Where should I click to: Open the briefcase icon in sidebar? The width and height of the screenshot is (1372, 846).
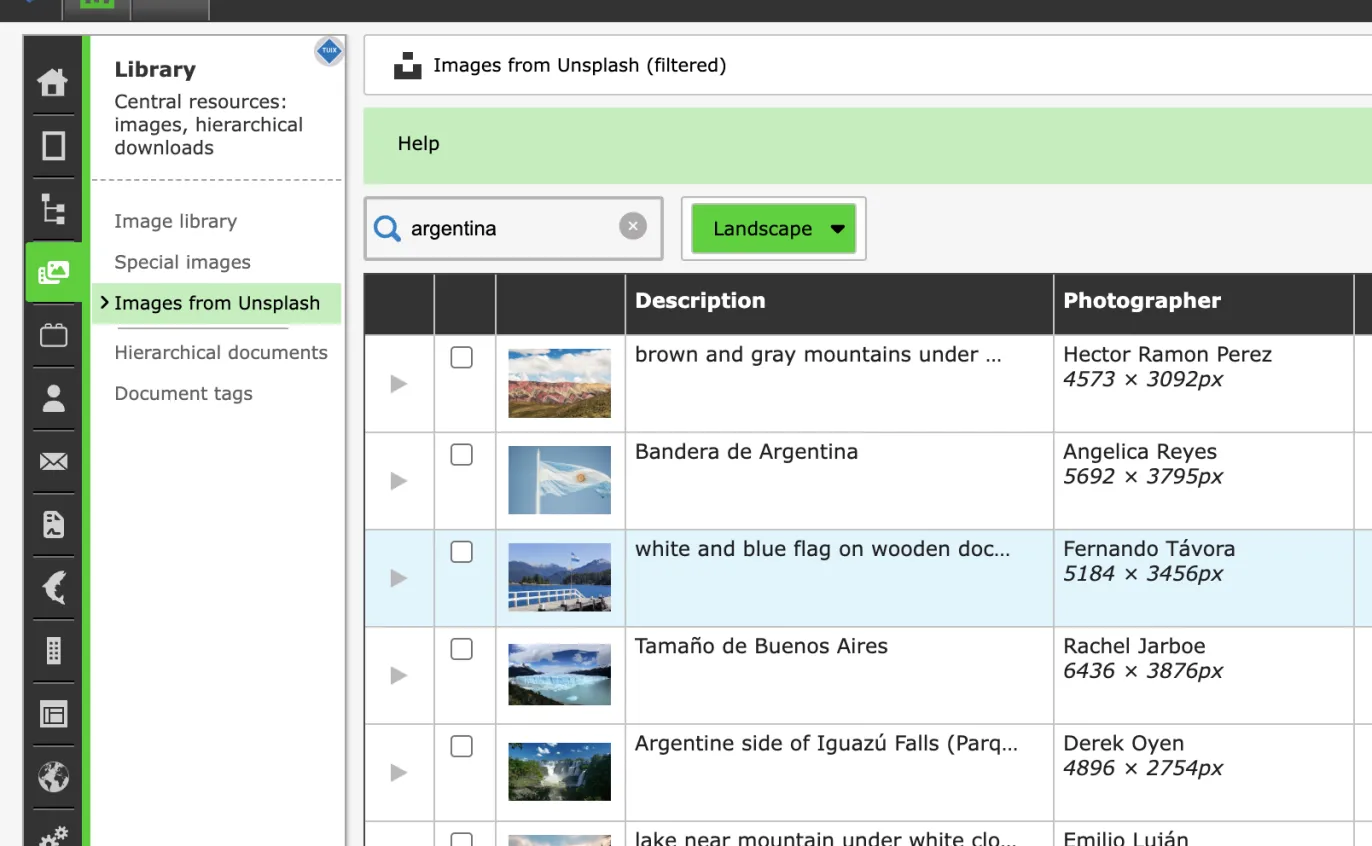(53, 335)
